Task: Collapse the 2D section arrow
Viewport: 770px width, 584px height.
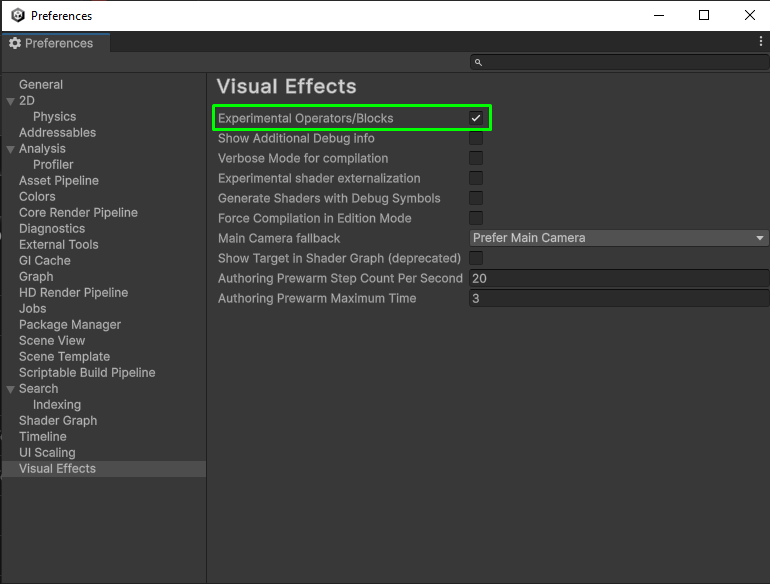Action: pos(10,101)
